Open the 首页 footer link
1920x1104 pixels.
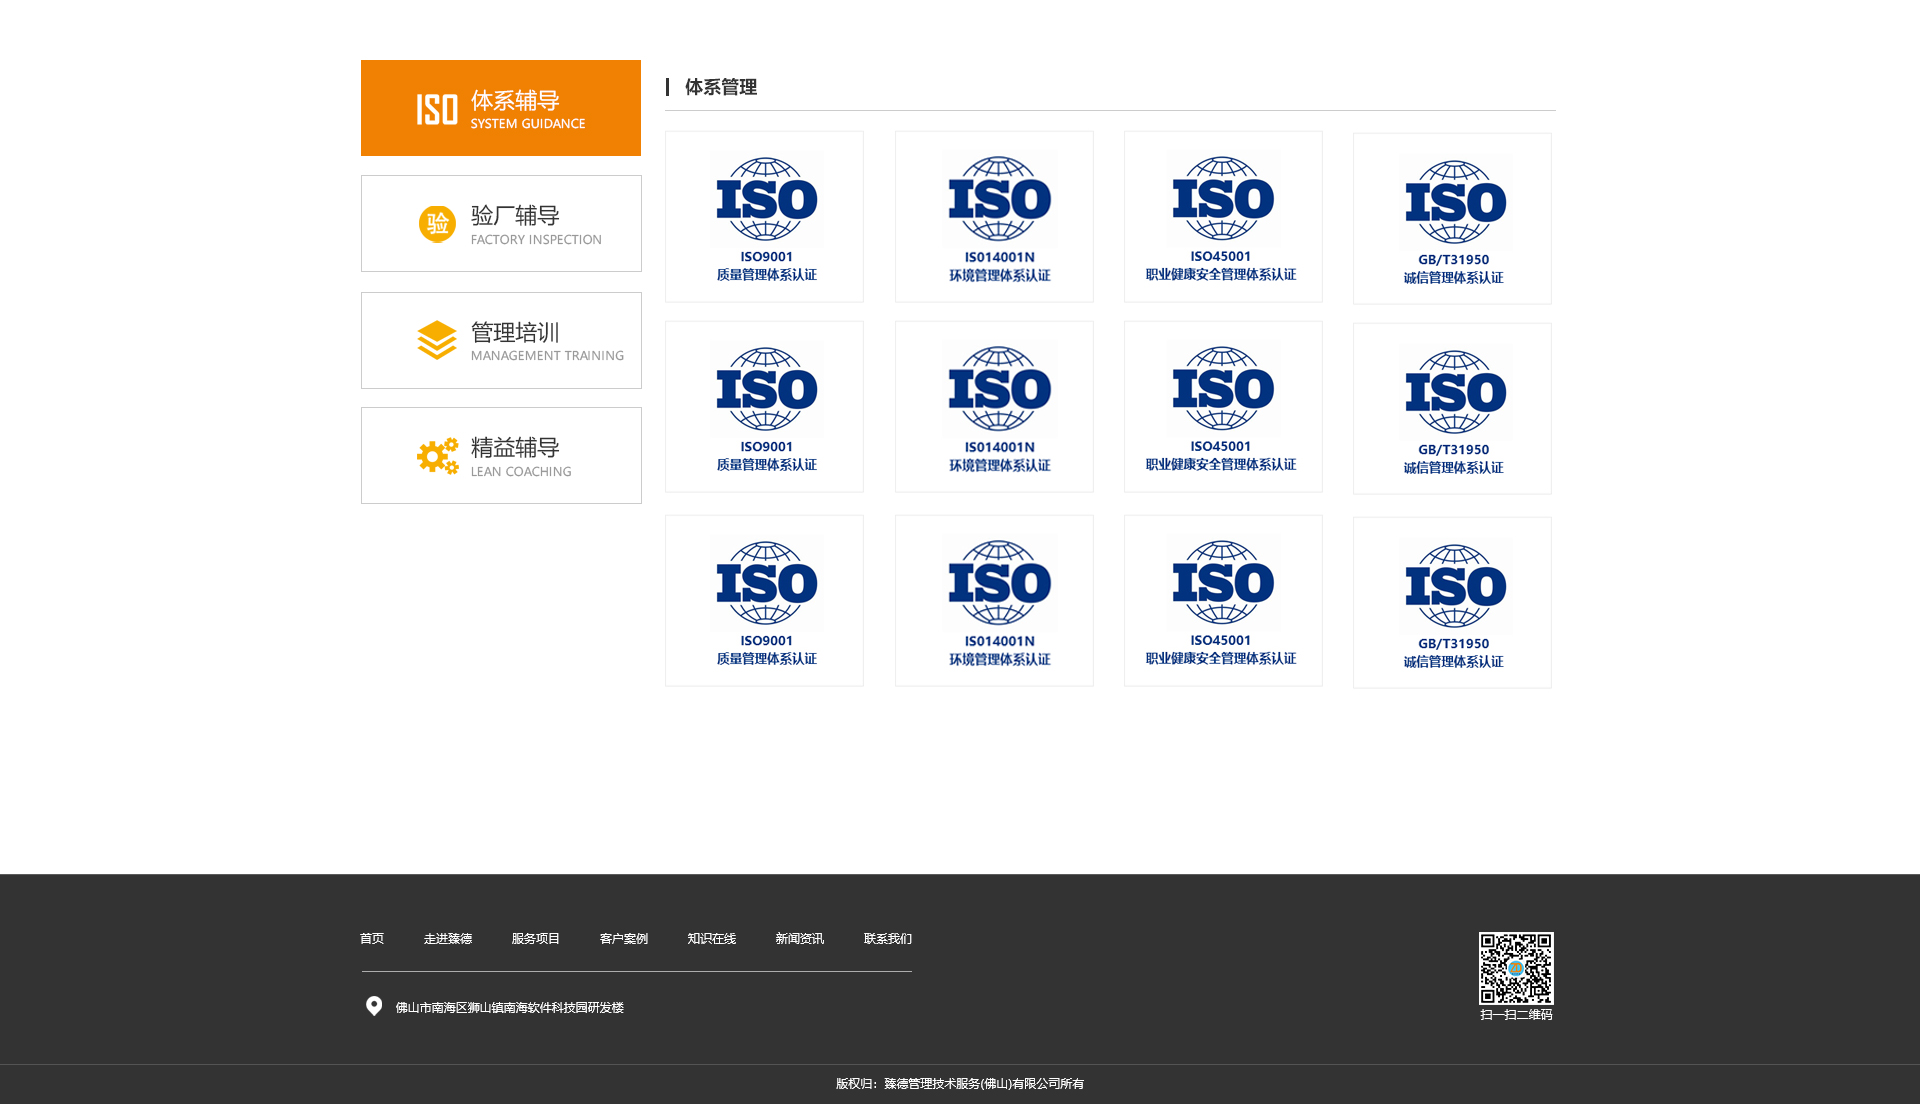(x=372, y=939)
